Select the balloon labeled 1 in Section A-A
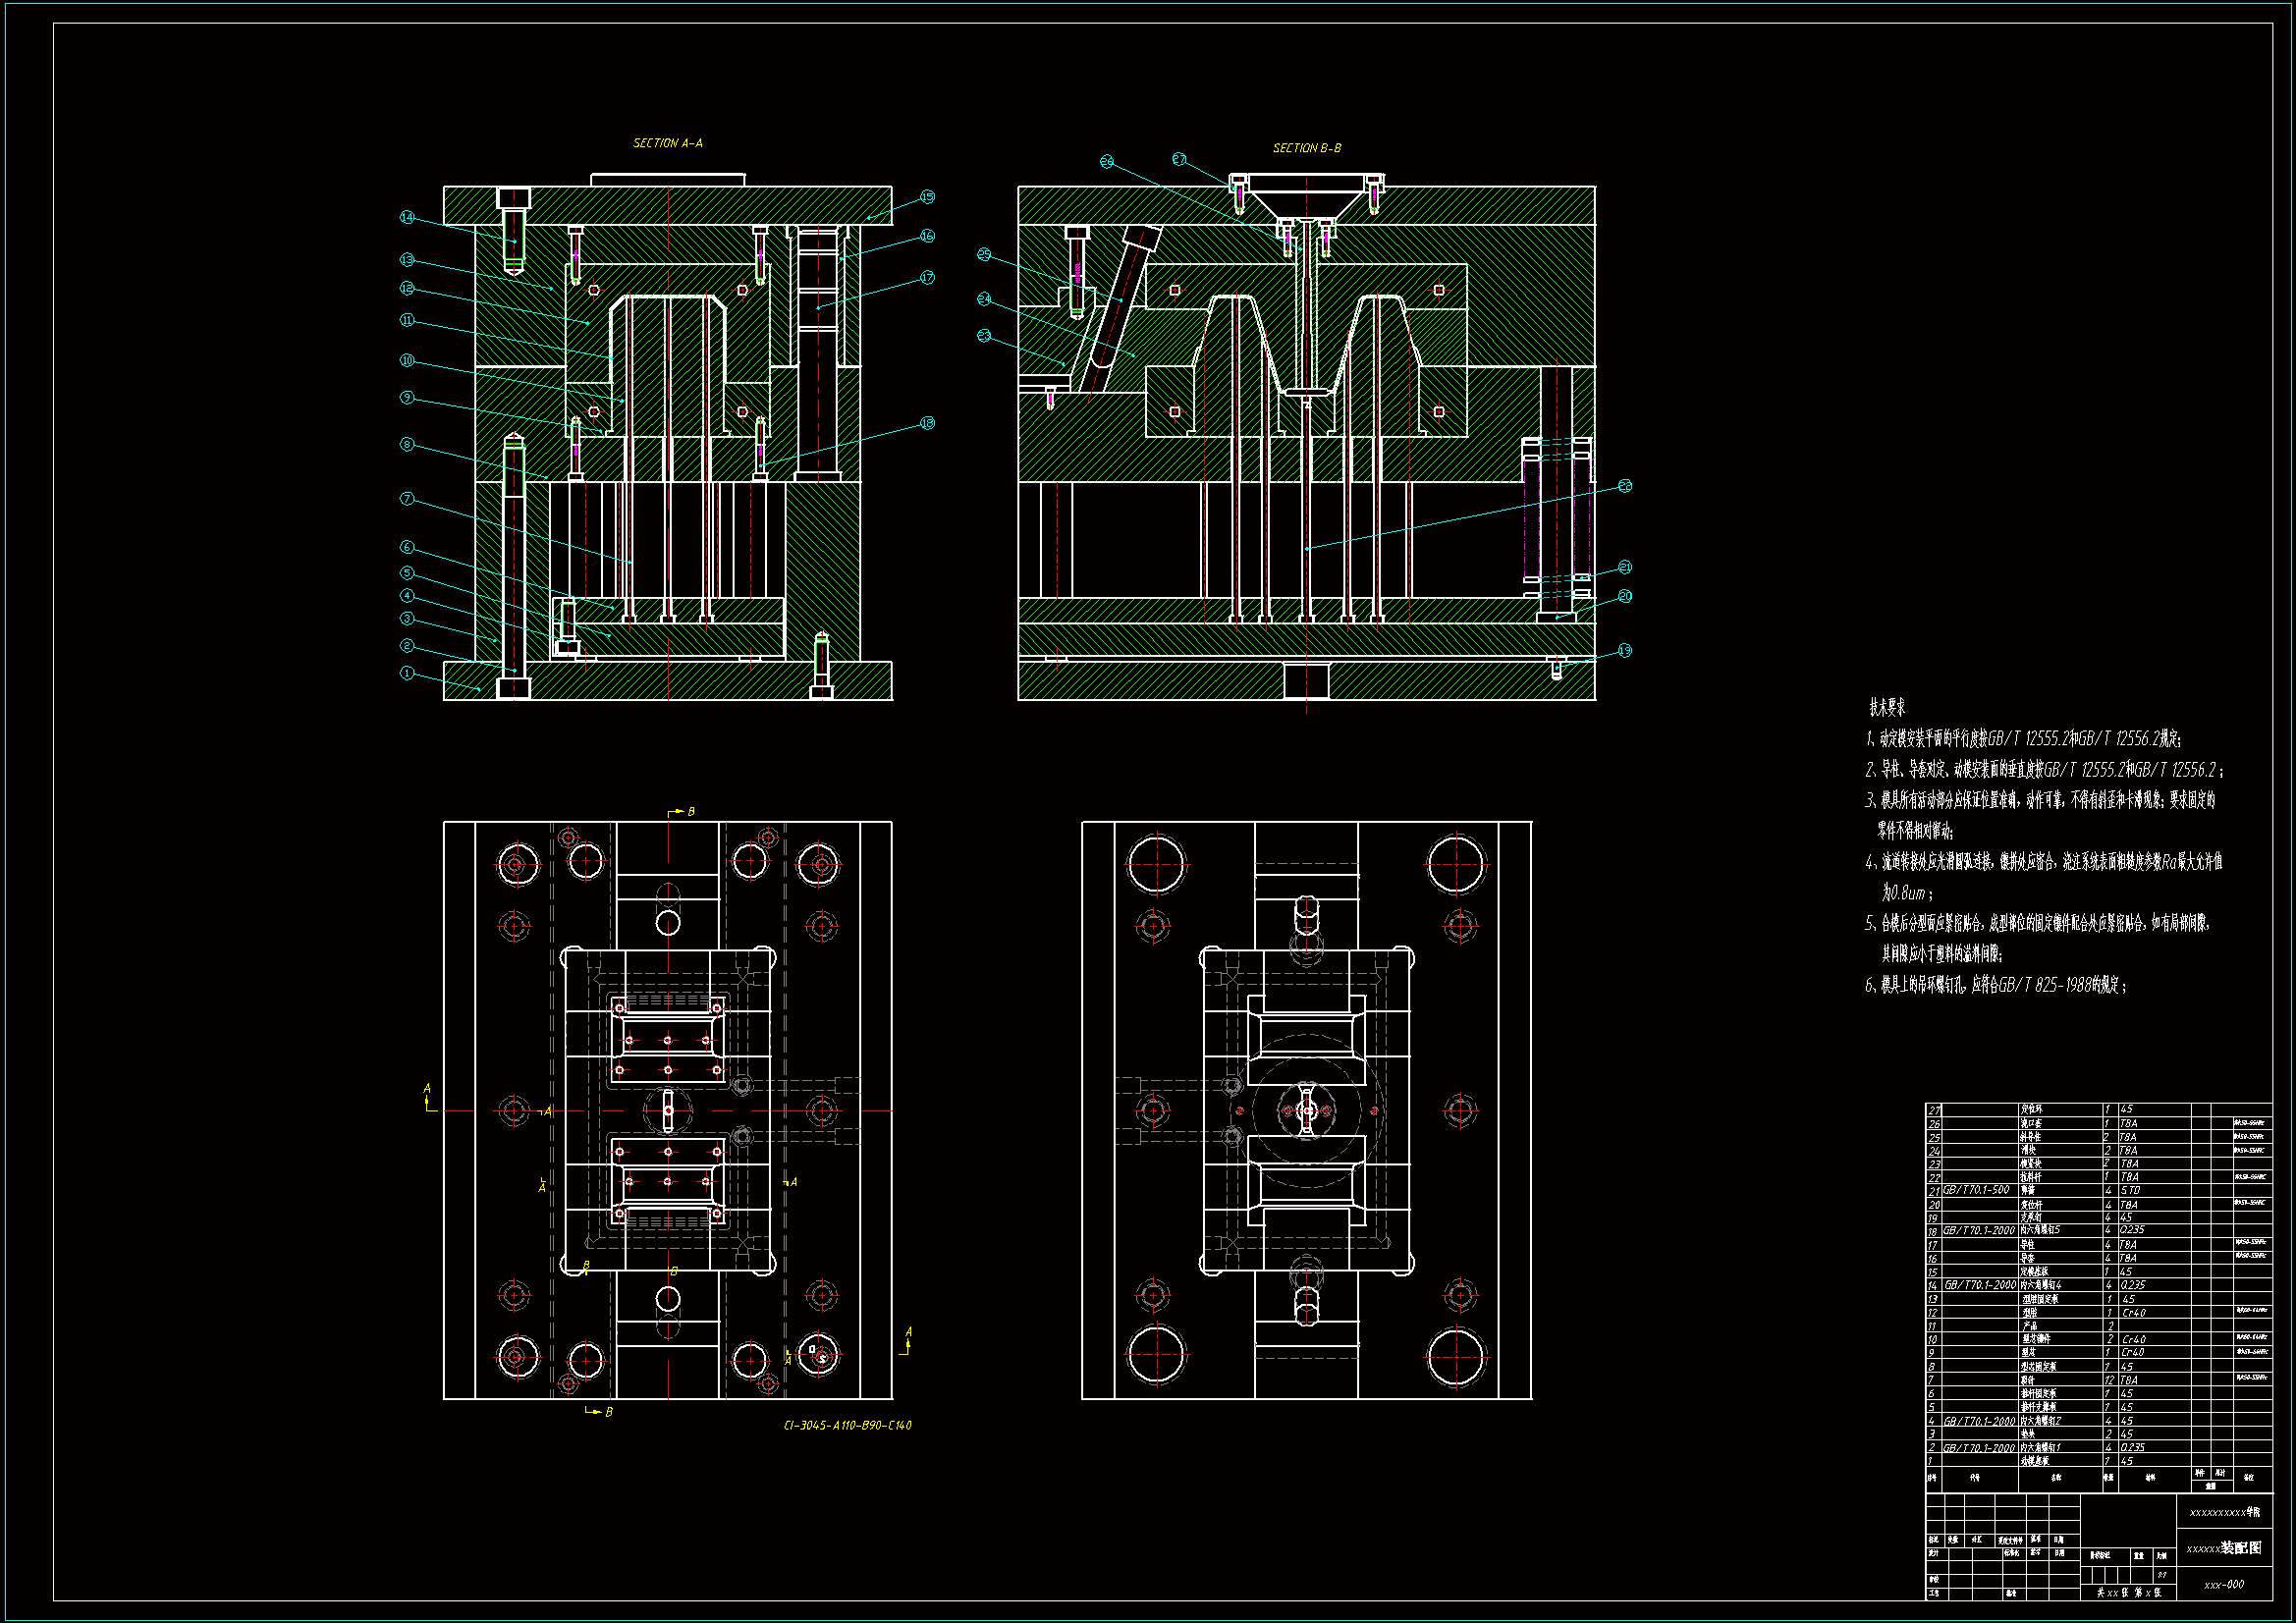This screenshot has height=1623, width=2296. click(407, 673)
